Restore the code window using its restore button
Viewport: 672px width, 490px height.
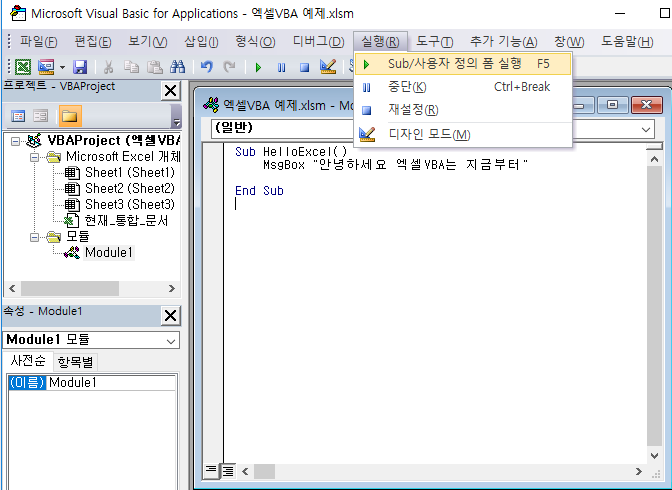[x=612, y=105]
